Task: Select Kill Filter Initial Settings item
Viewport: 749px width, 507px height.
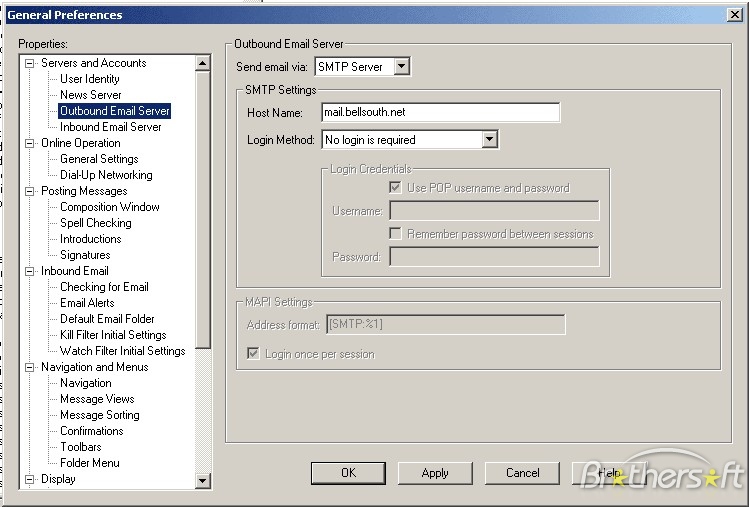Action: 113,335
